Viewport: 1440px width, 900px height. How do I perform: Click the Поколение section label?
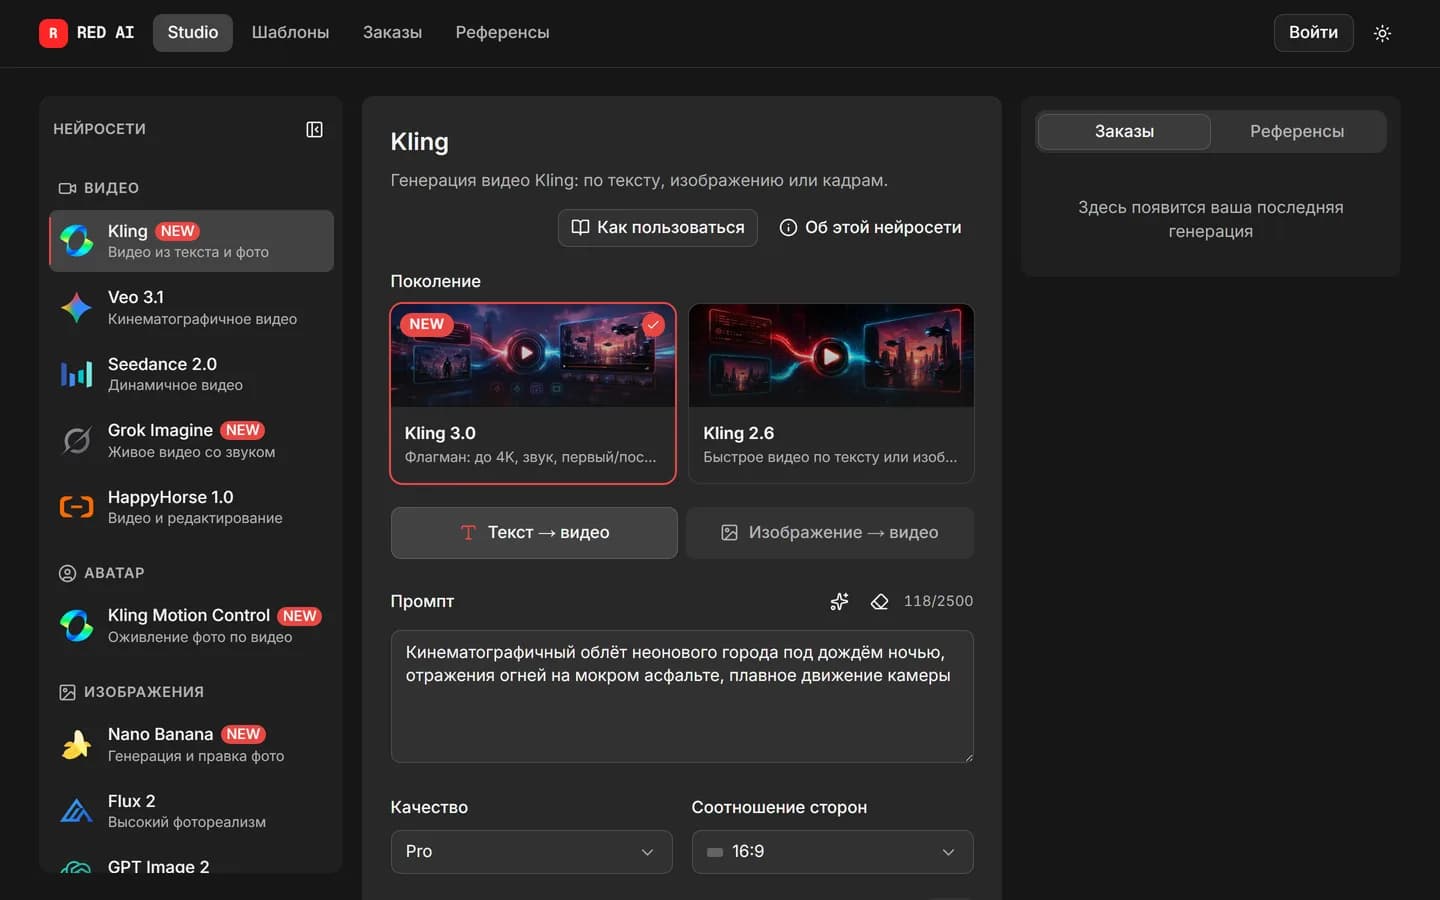pos(435,281)
